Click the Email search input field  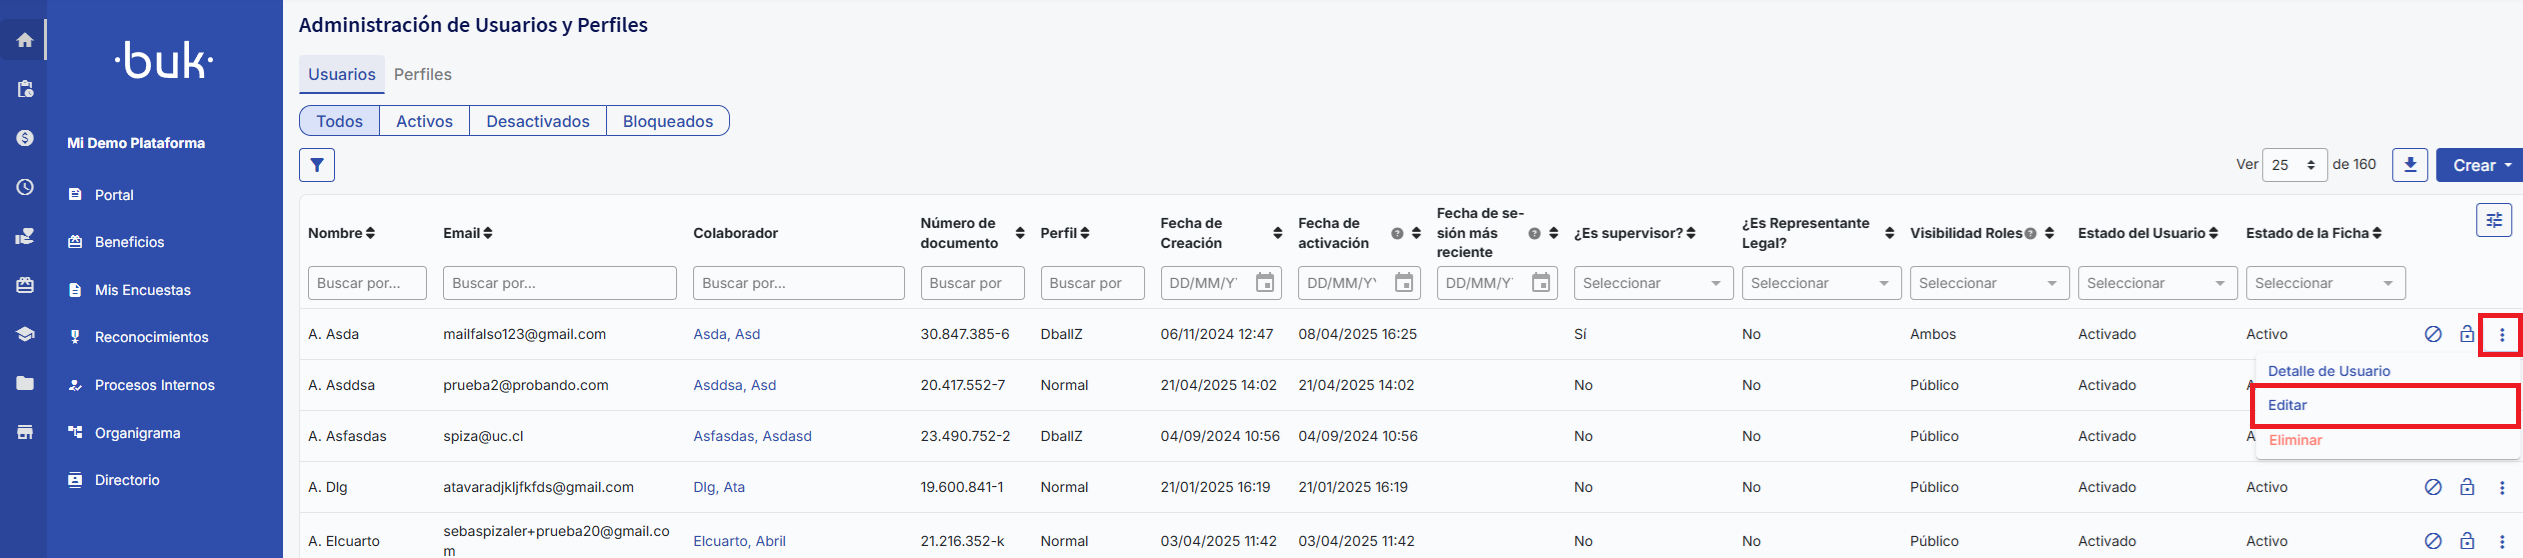559,284
